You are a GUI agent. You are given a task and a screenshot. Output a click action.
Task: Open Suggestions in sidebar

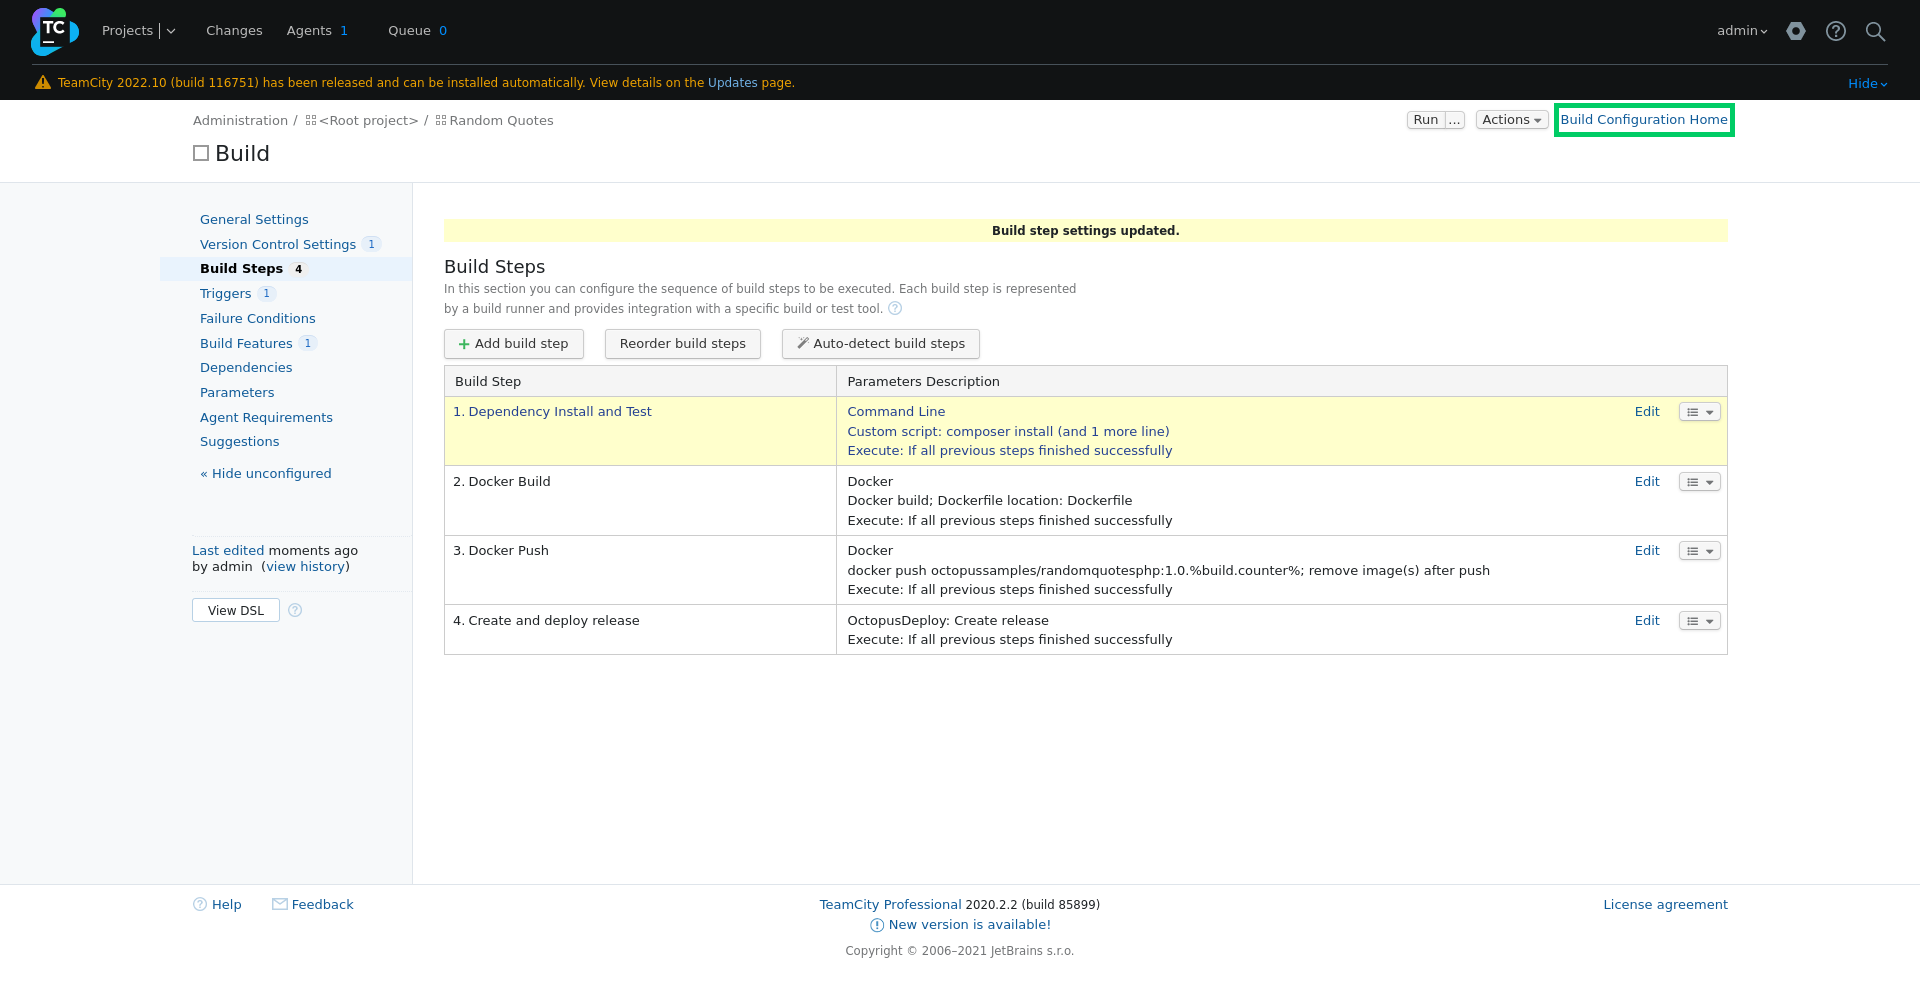pos(239,442)
